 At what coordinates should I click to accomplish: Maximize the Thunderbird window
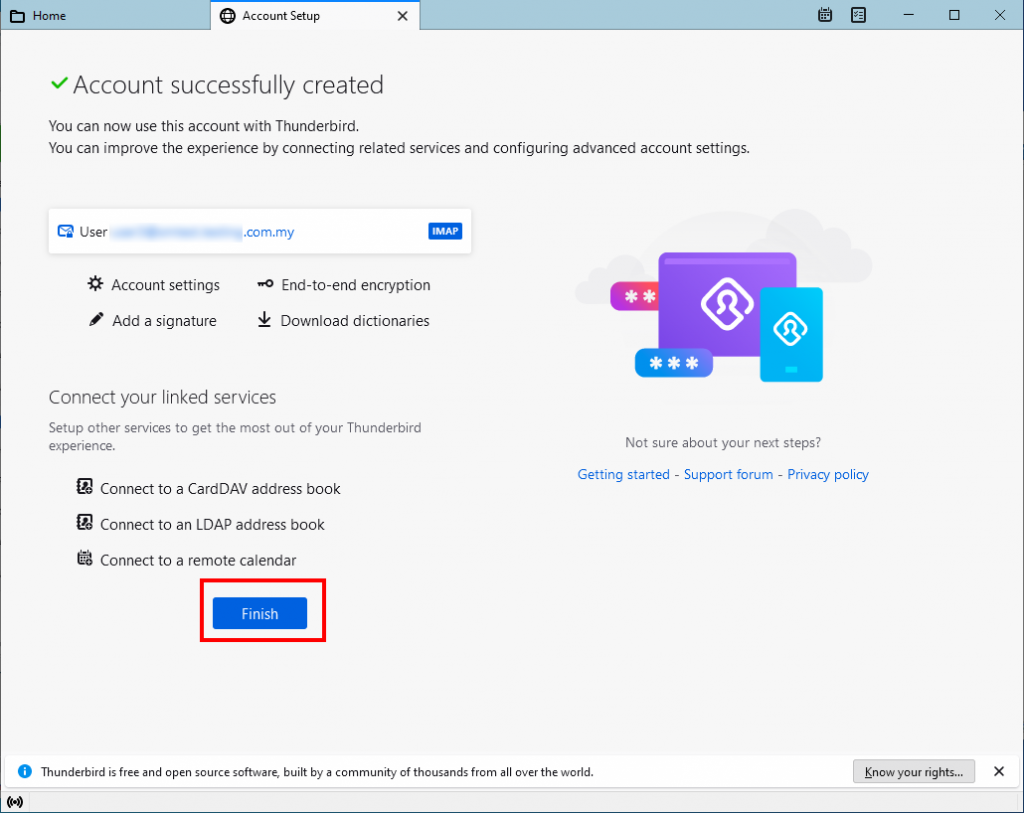pos(954,15)
